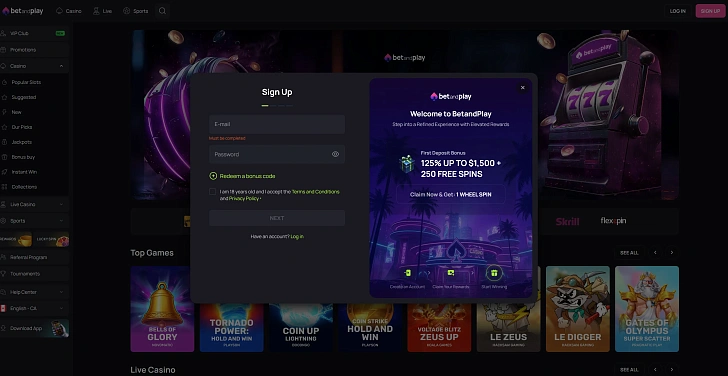Open the Privacy Policy link
This screenshot has width=728, height=376.
point(244,199)
